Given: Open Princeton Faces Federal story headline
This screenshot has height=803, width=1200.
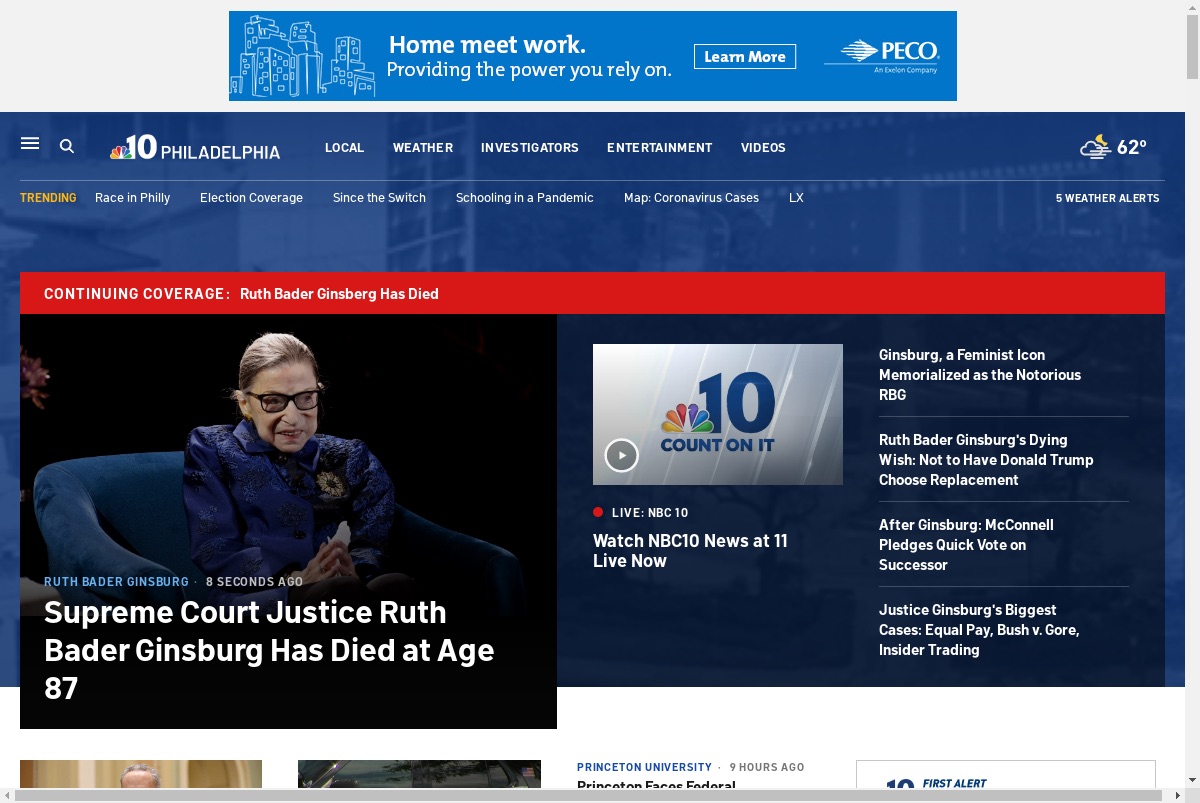Looking at the screenshot, I should [x=656, y=786].
